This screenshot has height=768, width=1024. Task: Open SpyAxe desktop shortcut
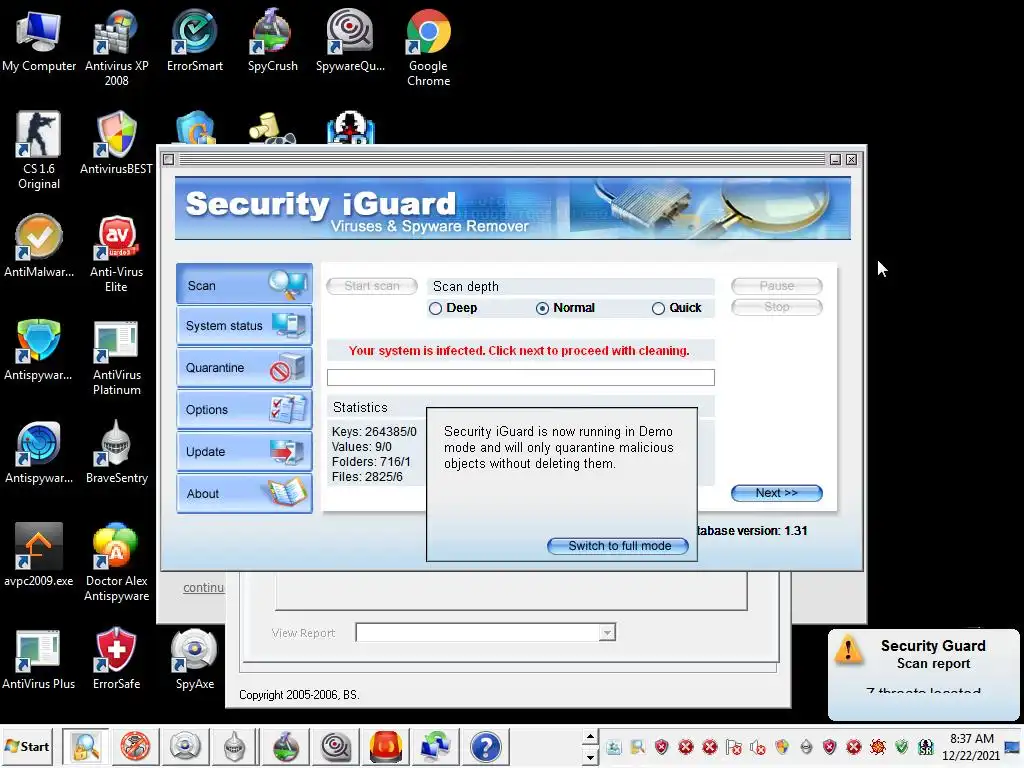pyautogui.click(x=195, y=658)
